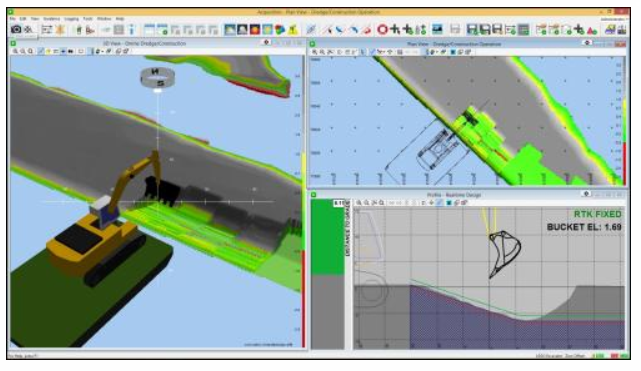
Task: Click the red circle icon in main toolbar
Action: point(382,29)
